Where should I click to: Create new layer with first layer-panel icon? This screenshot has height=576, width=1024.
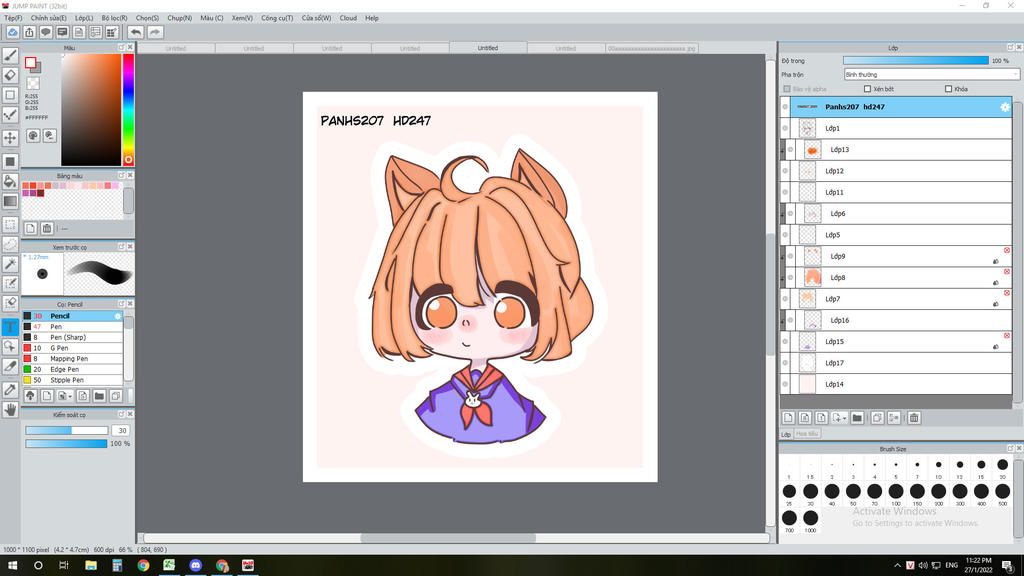tap(788, 418)
